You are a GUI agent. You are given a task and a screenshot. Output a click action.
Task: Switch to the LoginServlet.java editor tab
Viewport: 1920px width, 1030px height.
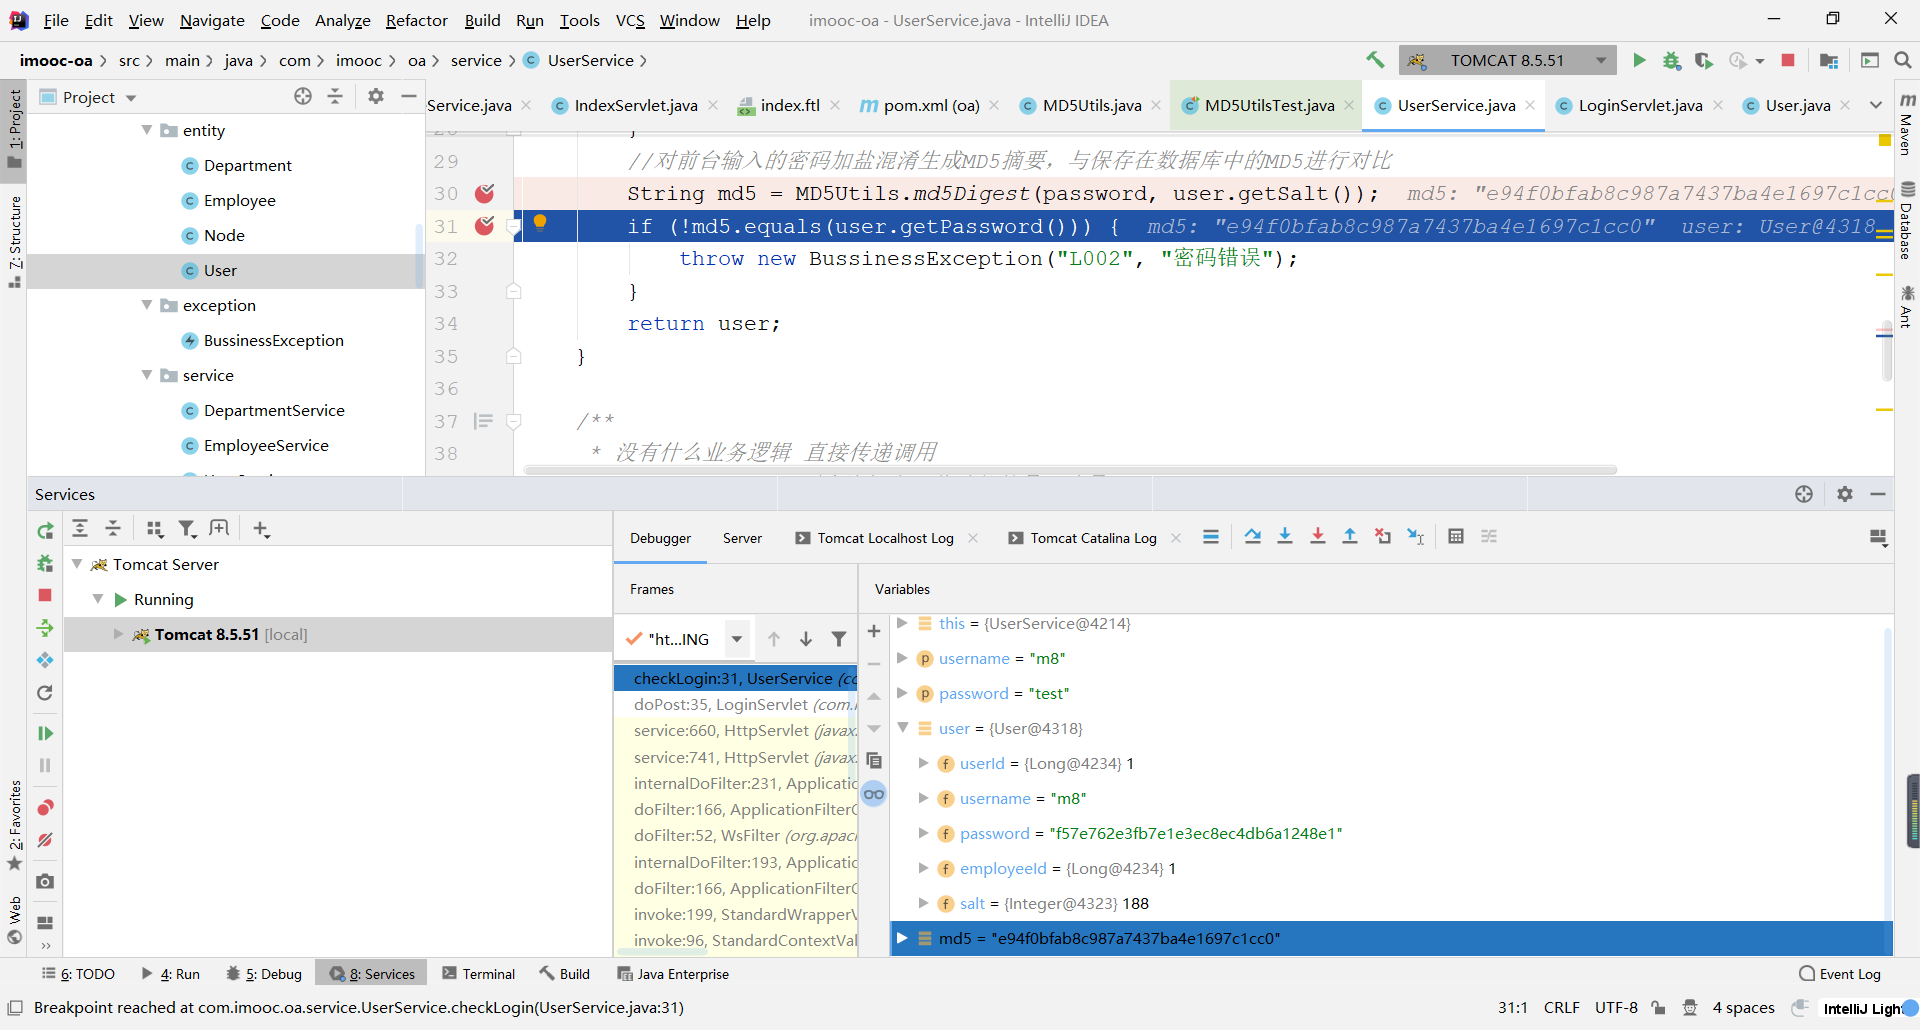(x=1640, y=105)
